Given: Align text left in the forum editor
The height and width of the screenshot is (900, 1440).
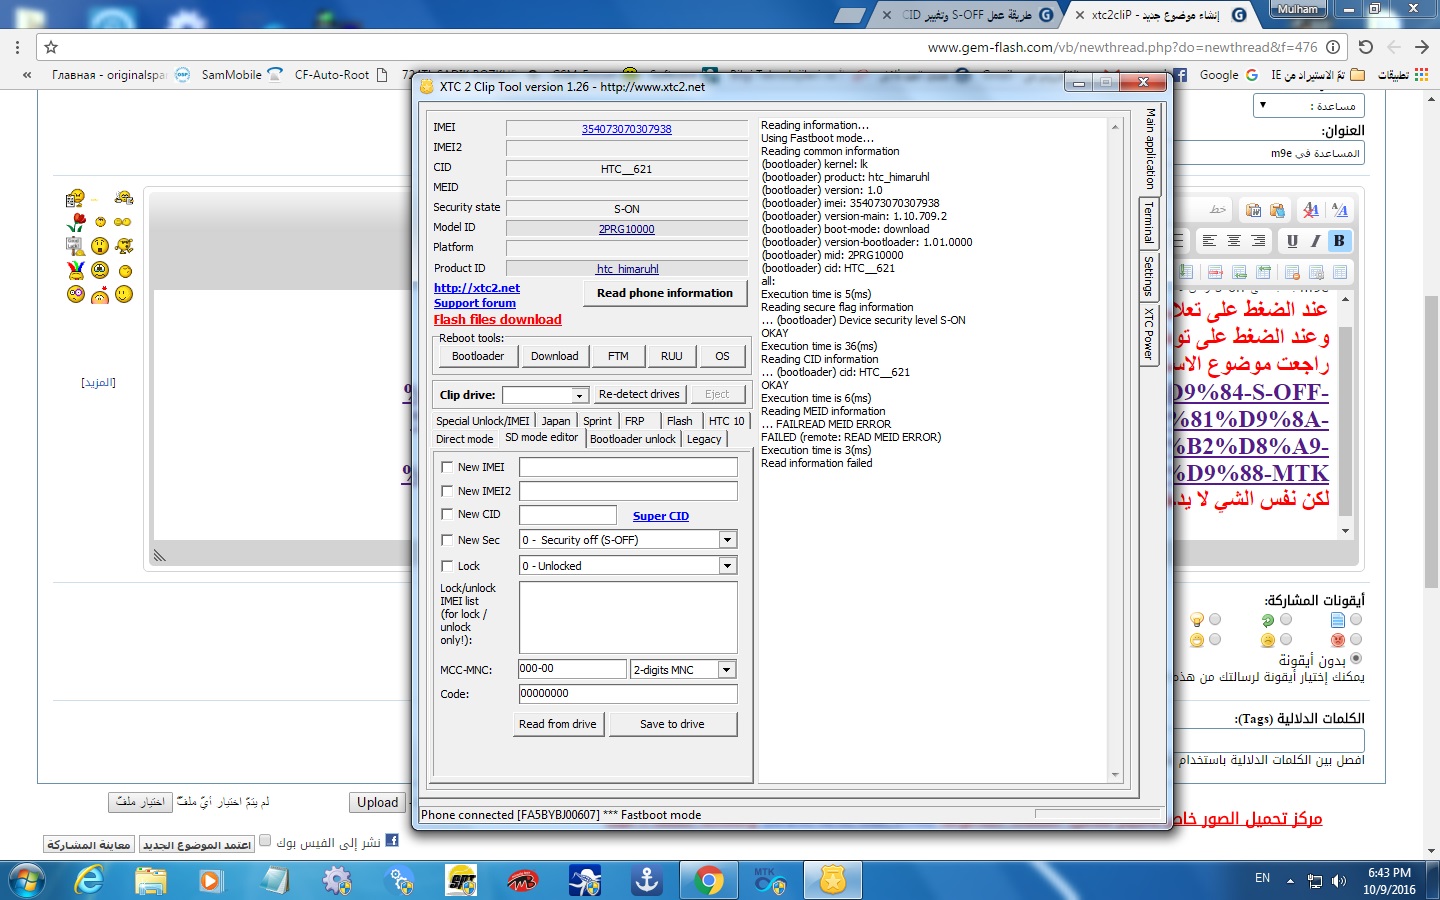Looking at the screenshot, I should click(x=1210, y=241).
